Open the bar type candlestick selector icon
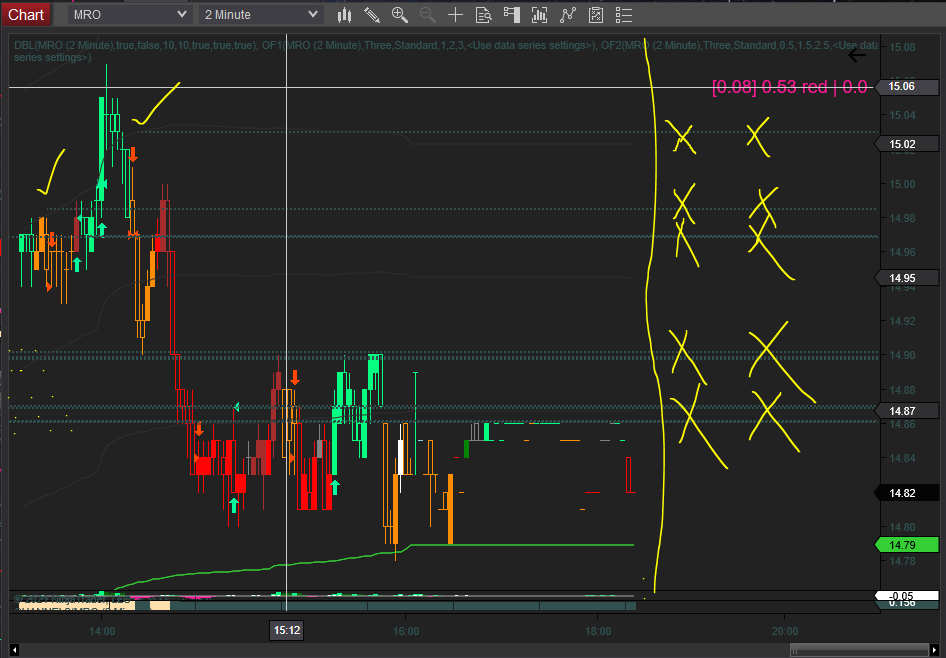The image size is (946, 658). [x=344, y=15]
